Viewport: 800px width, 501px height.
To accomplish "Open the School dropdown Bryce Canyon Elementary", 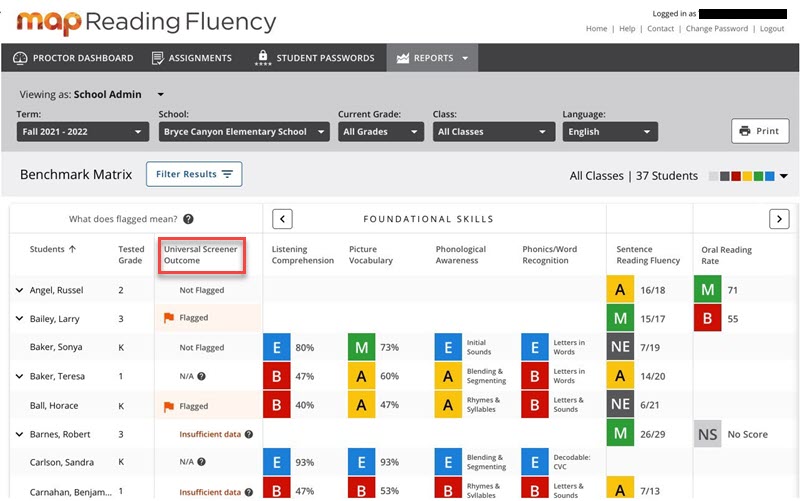I will click(243, 132).
